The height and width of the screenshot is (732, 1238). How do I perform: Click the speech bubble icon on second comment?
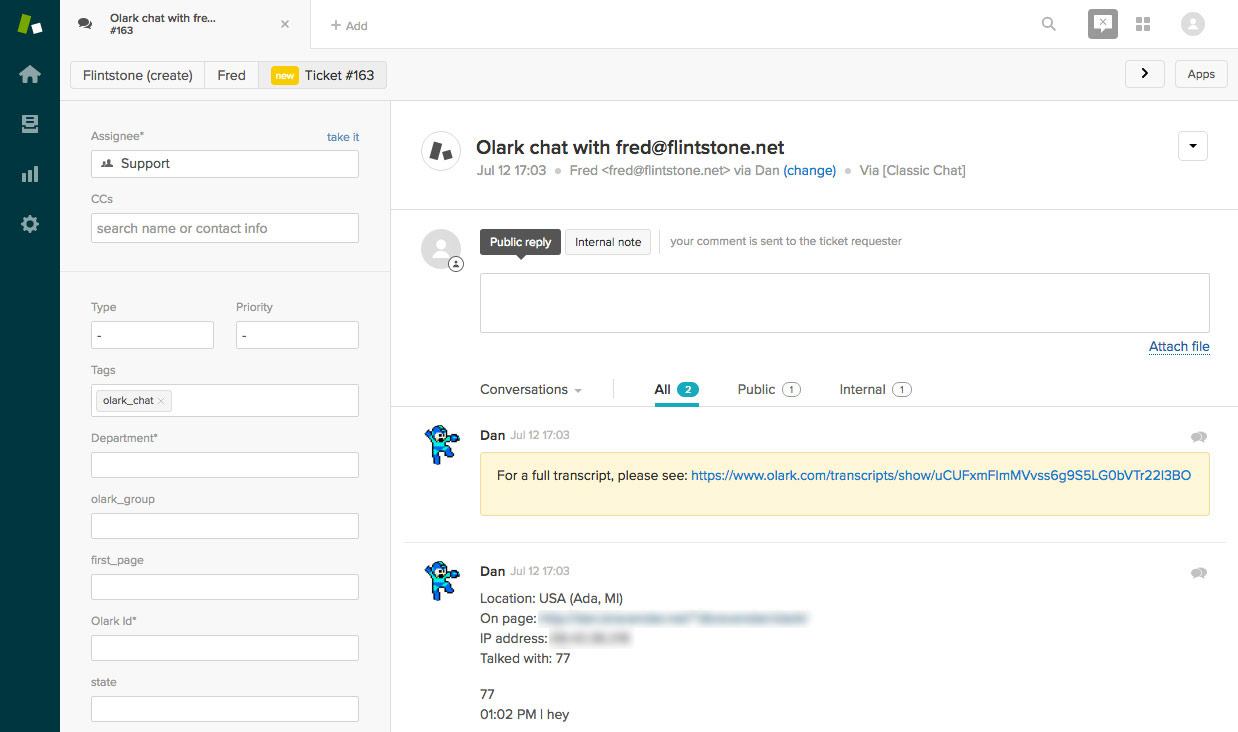tap(1198, 573)
